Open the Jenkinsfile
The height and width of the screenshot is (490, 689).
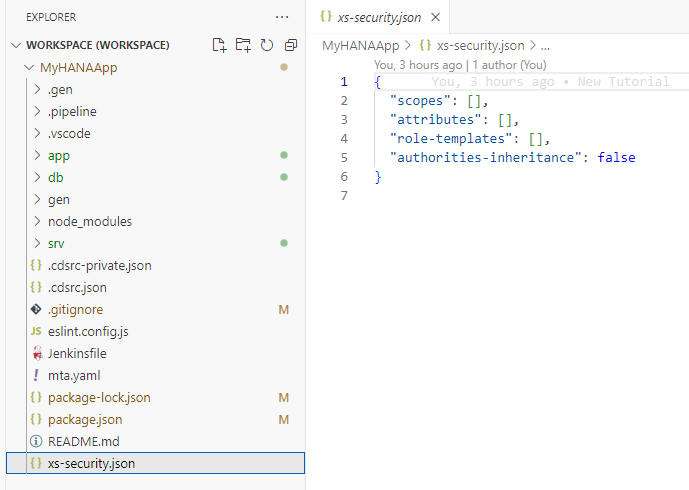tap(77, 353)
